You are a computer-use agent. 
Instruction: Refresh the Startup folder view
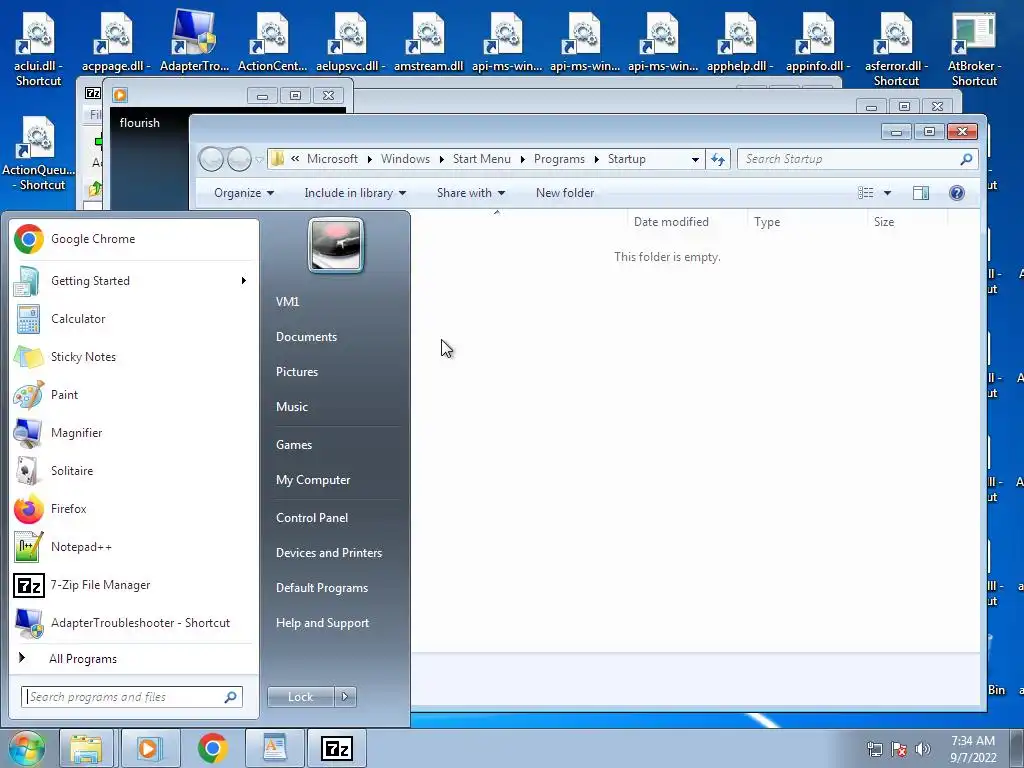[x=718, y=159]
